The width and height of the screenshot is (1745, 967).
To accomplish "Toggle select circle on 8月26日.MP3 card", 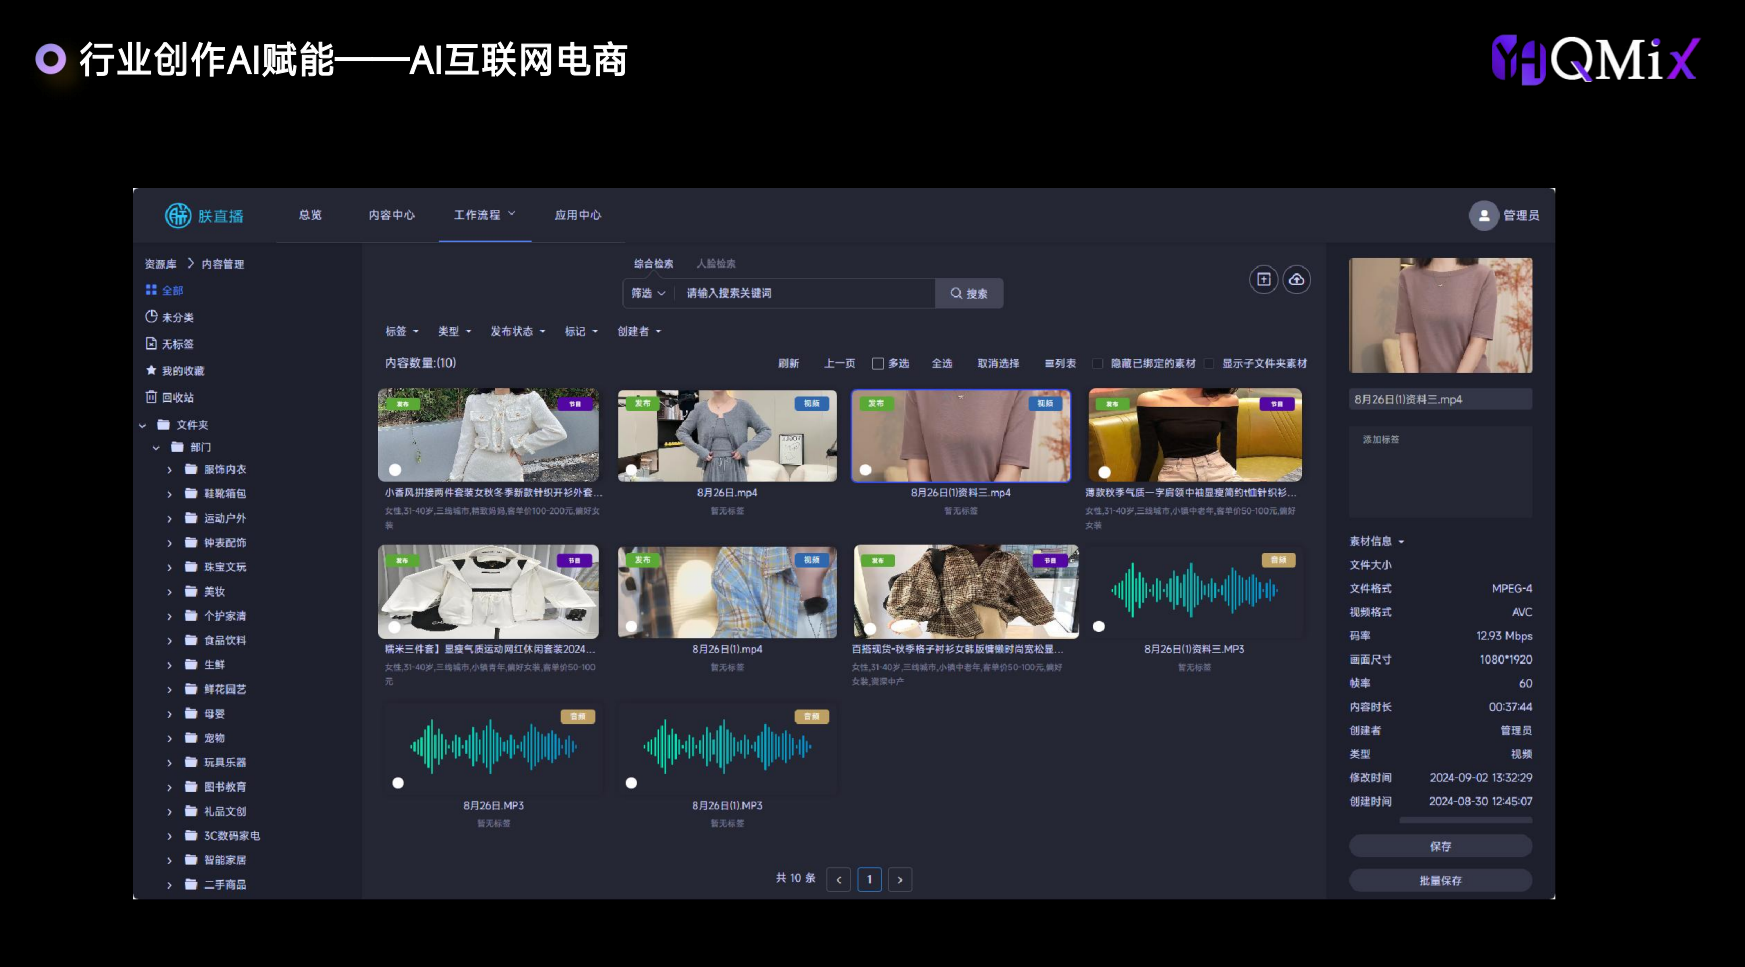I will [x=398, y=783].
